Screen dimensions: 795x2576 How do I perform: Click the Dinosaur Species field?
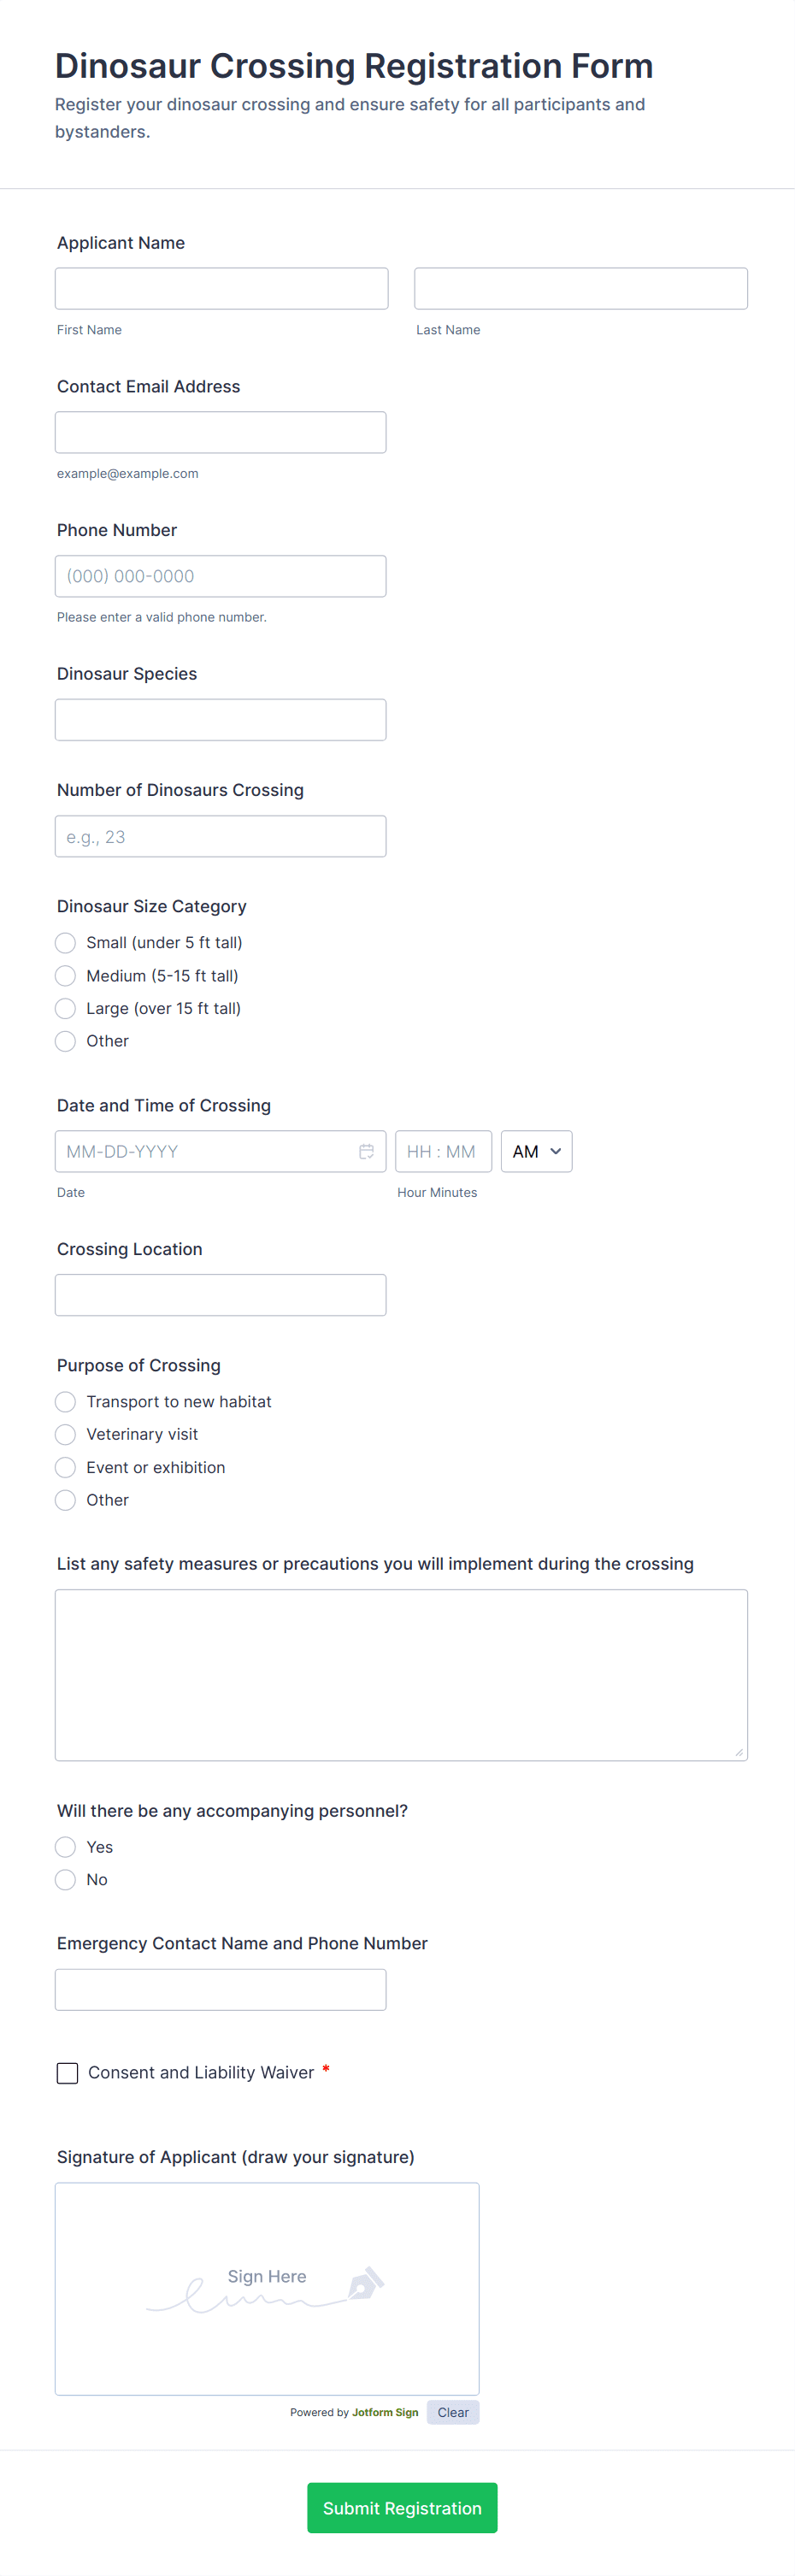[x=220, y=719]
